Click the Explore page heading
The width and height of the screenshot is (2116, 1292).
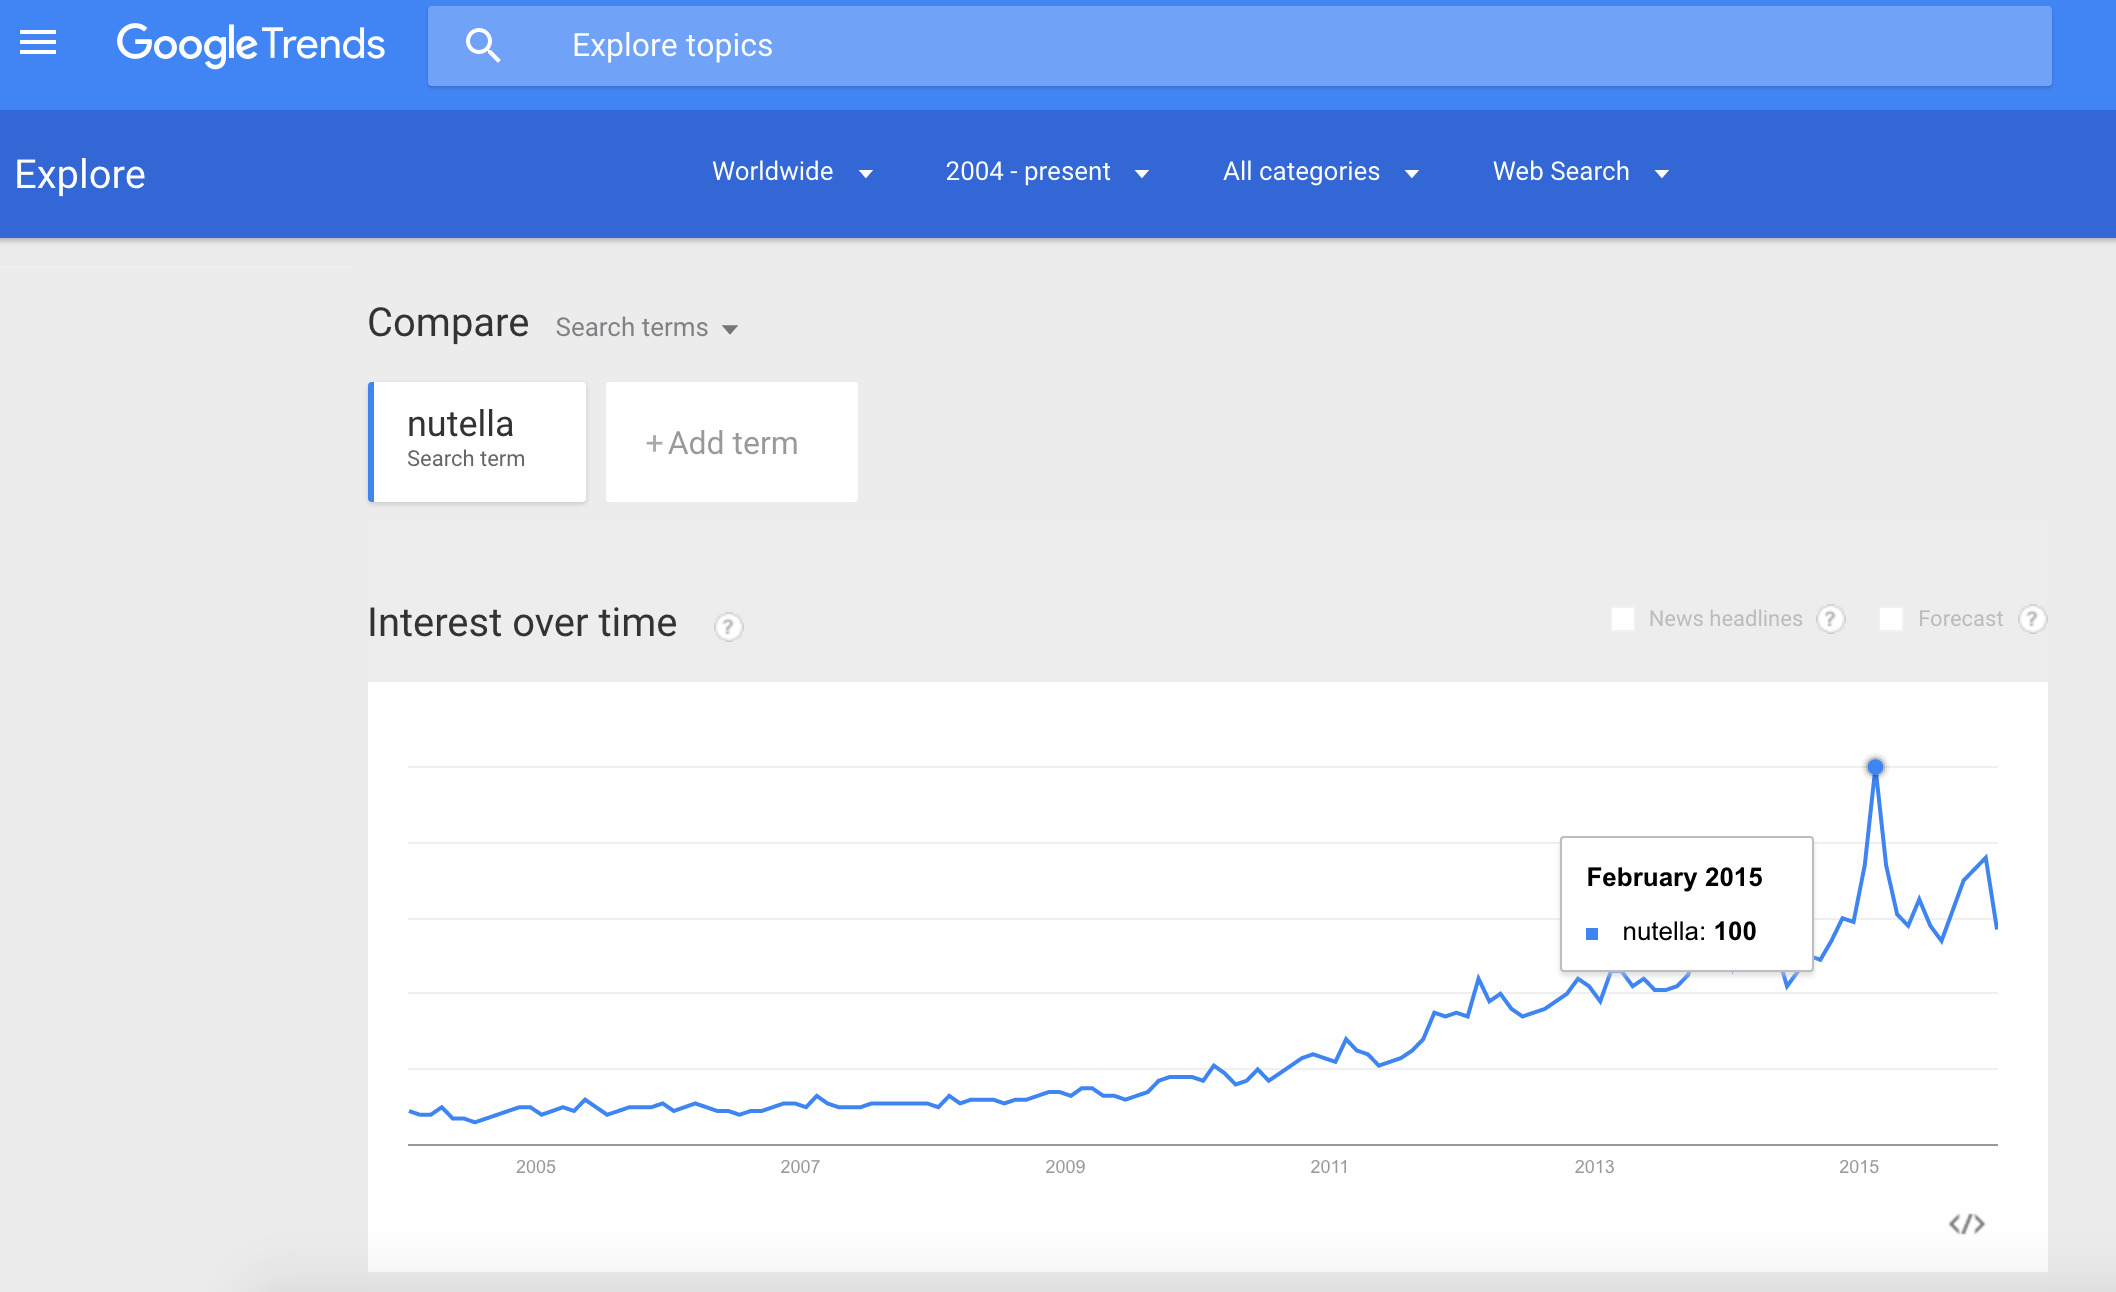(x=80, y=175)
